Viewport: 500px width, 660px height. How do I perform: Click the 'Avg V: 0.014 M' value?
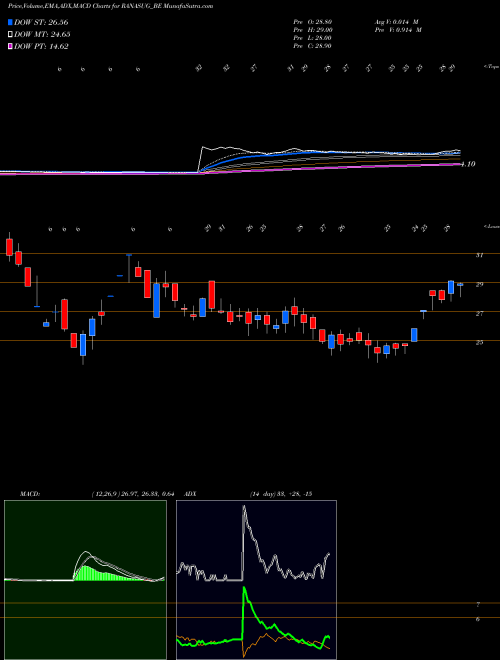(397, 22)
